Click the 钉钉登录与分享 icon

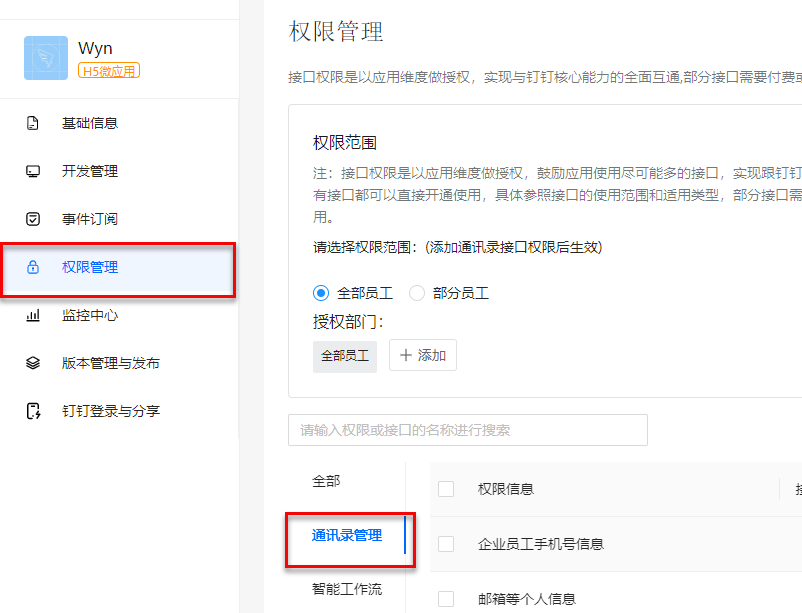pyautogui.click(x=33, y=411)
